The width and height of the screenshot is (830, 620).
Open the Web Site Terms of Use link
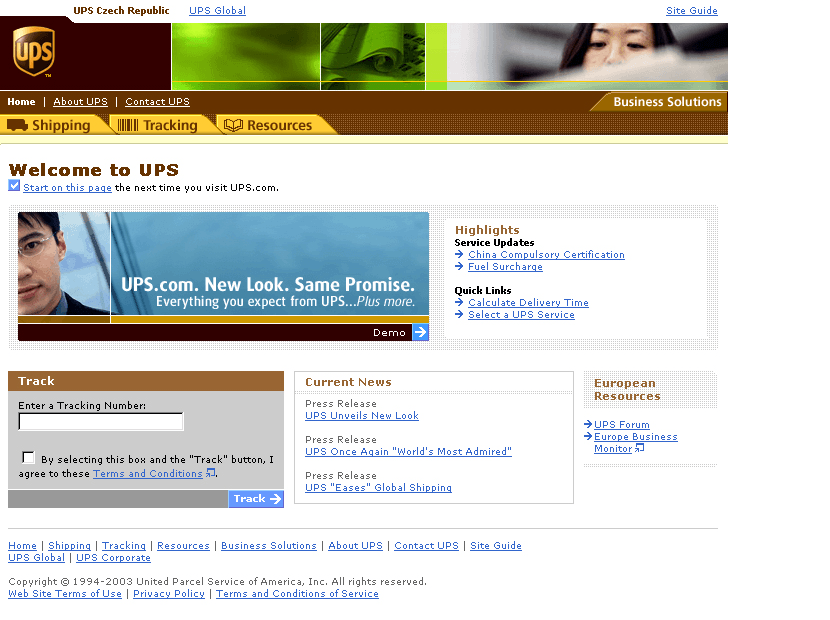pos(65,594)
